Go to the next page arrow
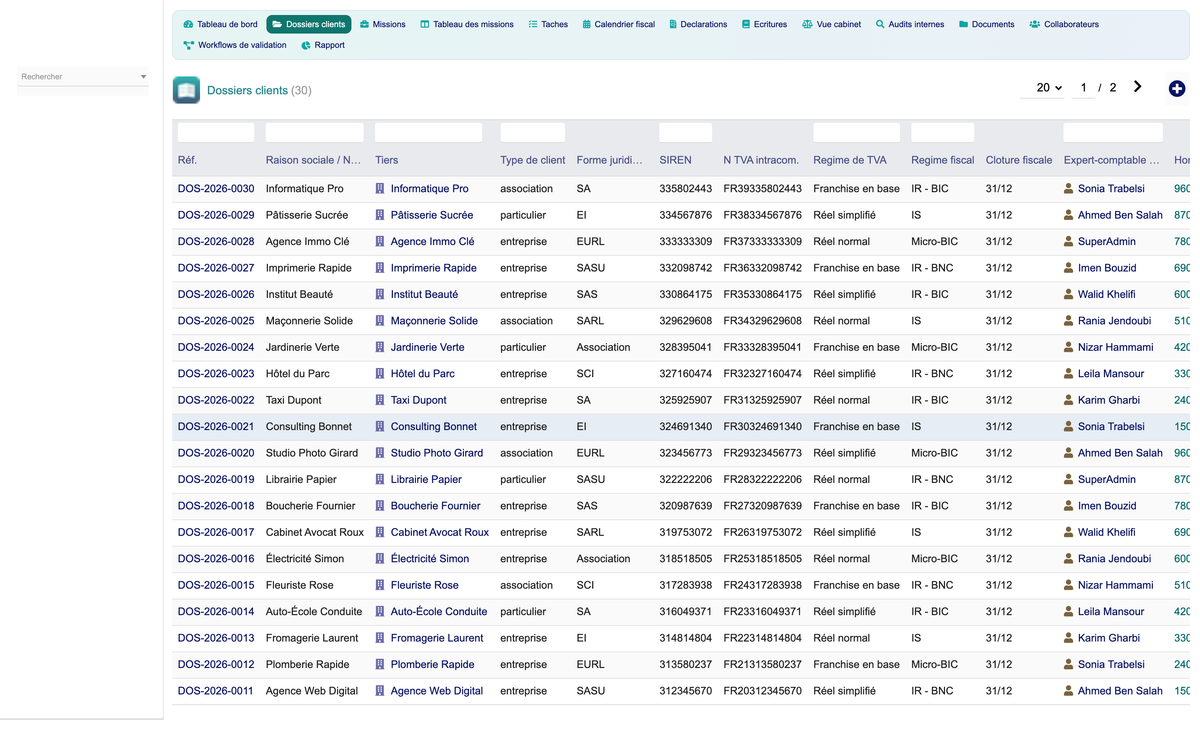Image resolution: width=1200 pixels, height=743 pixels. pos(1138,87)
